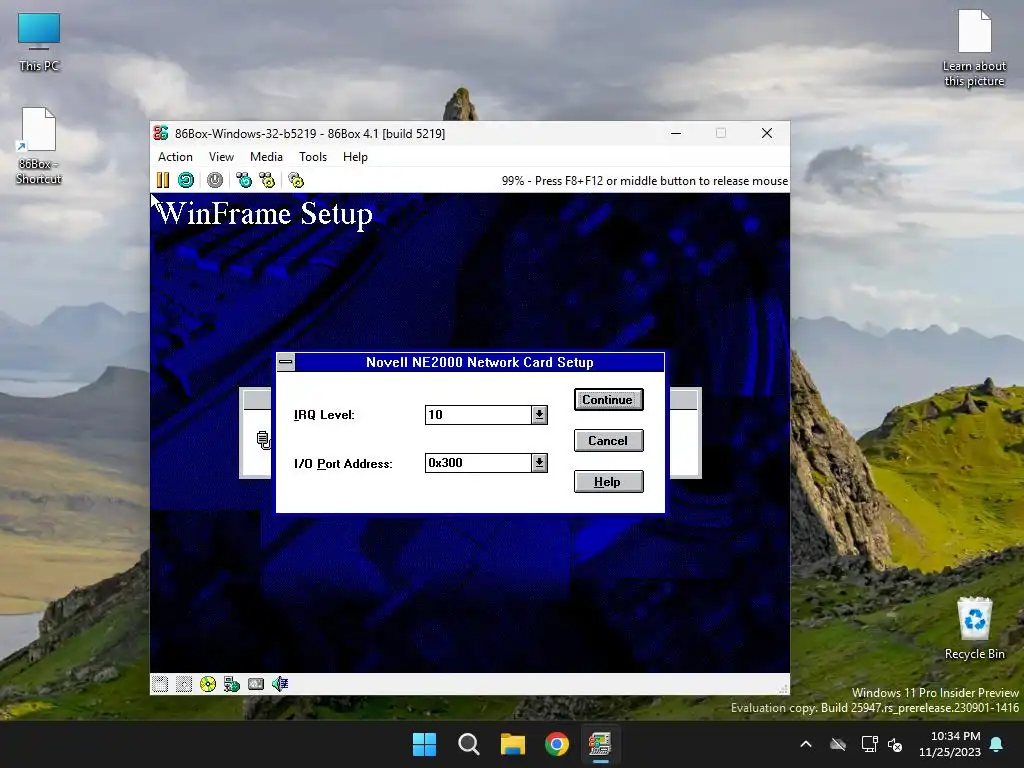The width and height of the screenshot is (1024, 768).
Task: Click the Novell NE2000 Network Card Setup title bar
Action: tap(479, 362)
